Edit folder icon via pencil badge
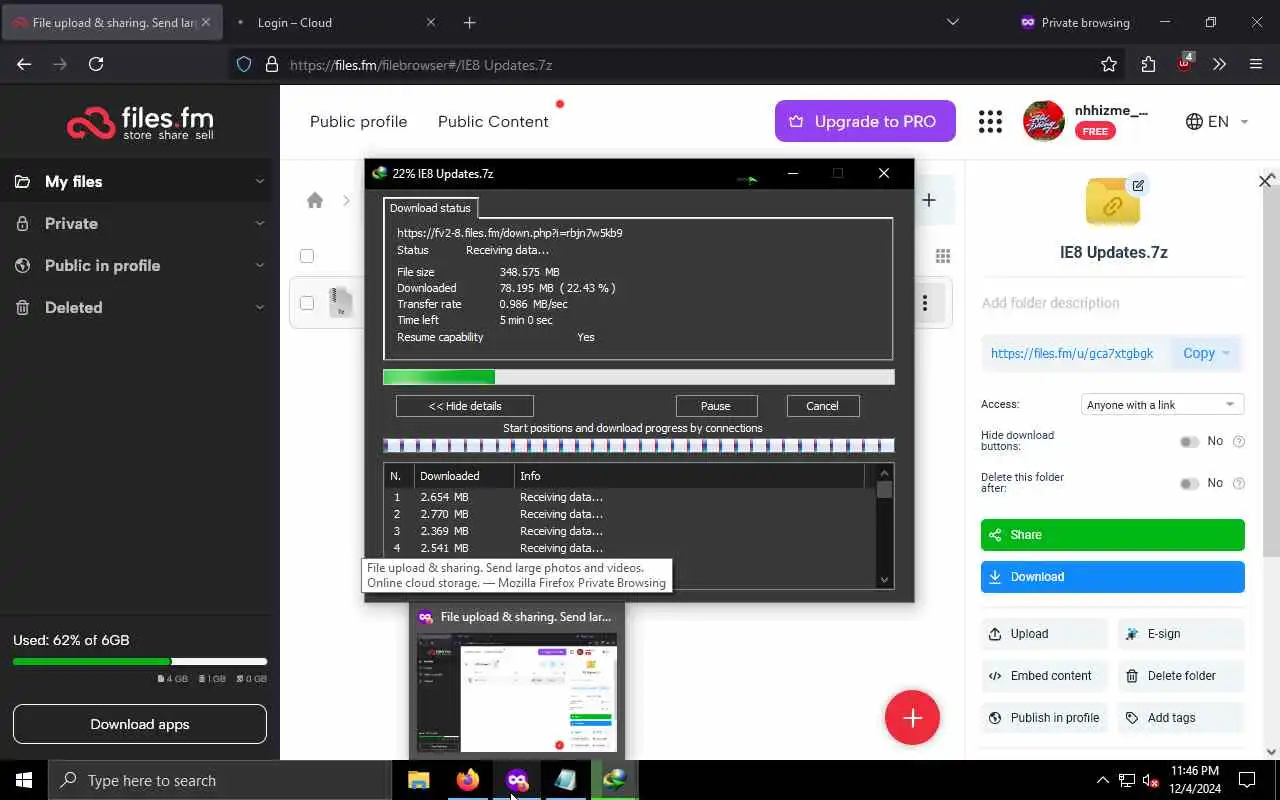This screenshot has width=1280, height=800. click(1137, 185)
